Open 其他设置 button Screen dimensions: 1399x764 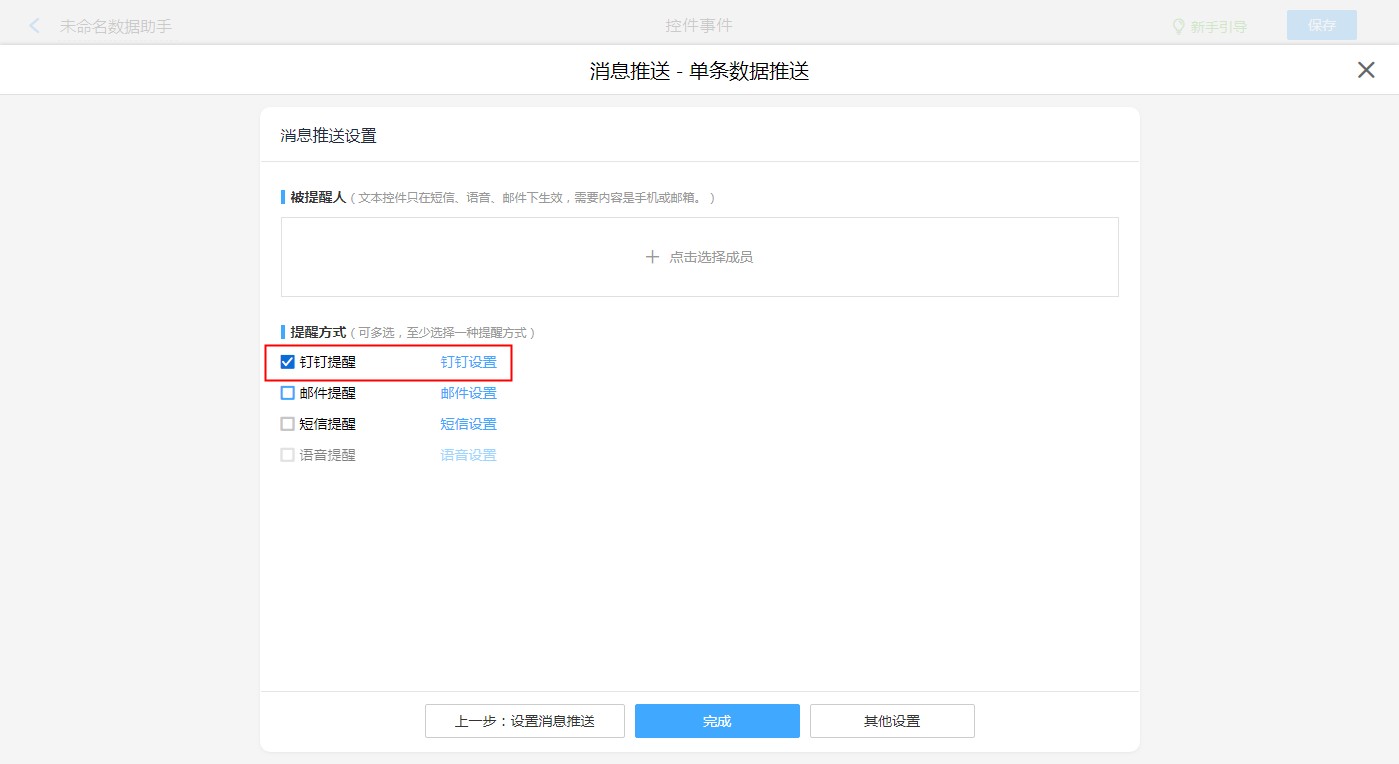pos(892,721)
